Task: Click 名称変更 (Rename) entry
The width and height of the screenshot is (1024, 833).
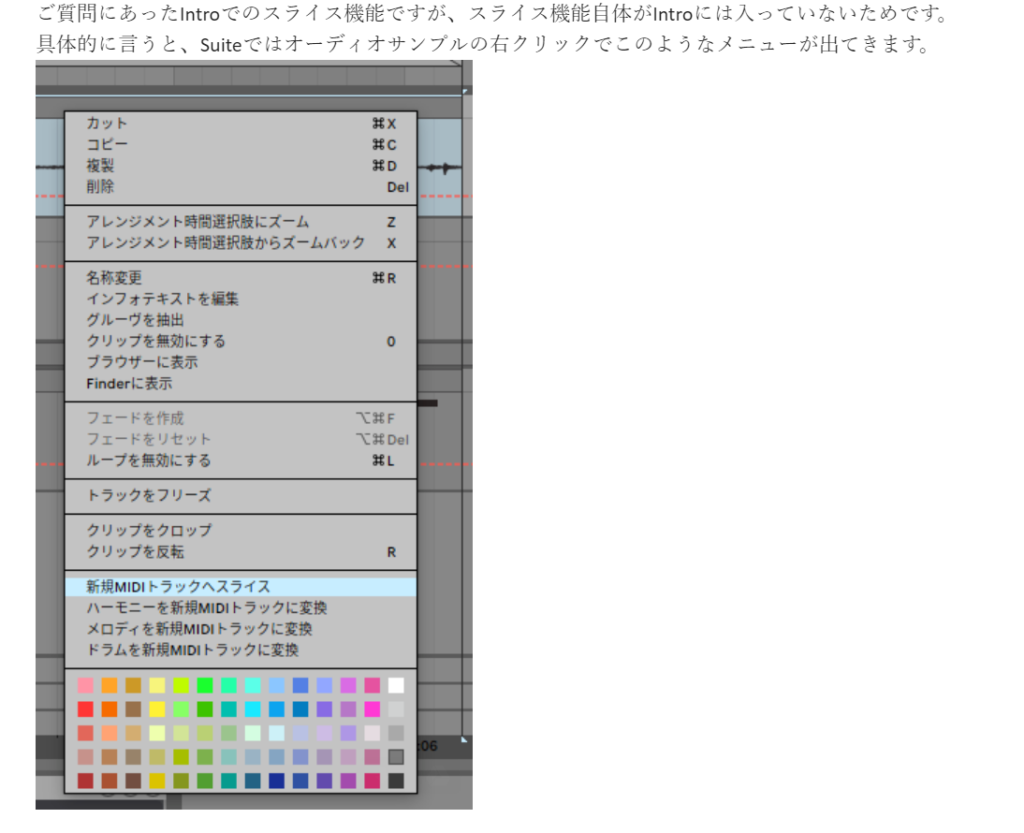Action: (x=115, y=278)
